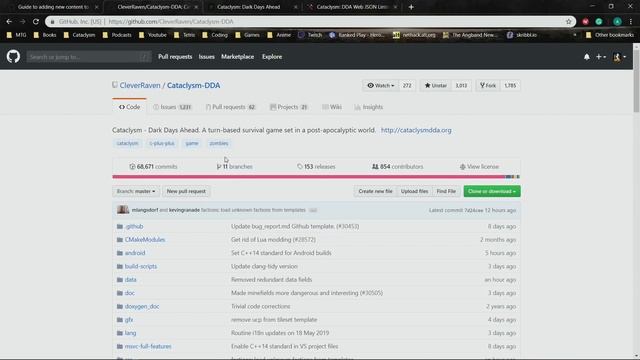The image size is (640, 360).
Task: Switch to the Code tab
Action: 129,107
